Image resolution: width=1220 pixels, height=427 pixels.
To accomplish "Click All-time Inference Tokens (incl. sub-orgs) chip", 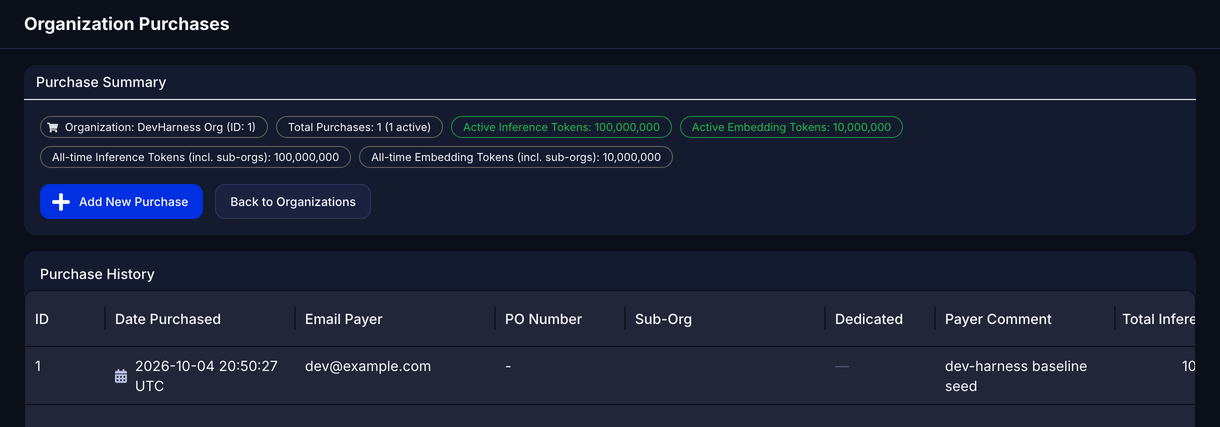I will (196, 157).
